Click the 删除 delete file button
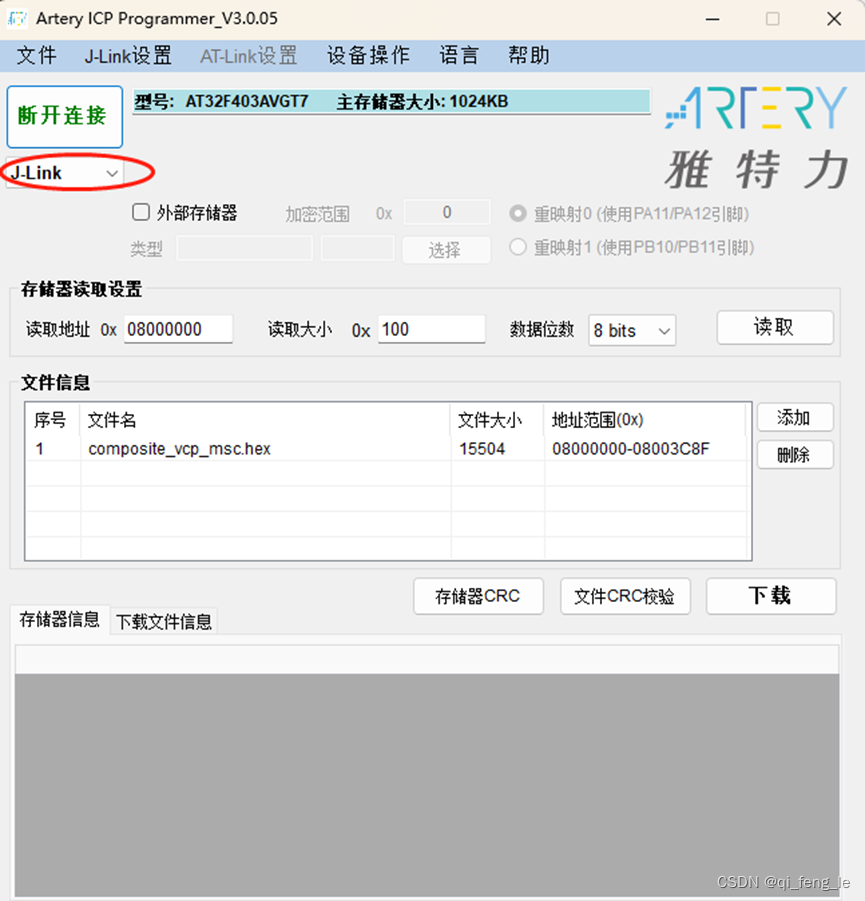 795,455
